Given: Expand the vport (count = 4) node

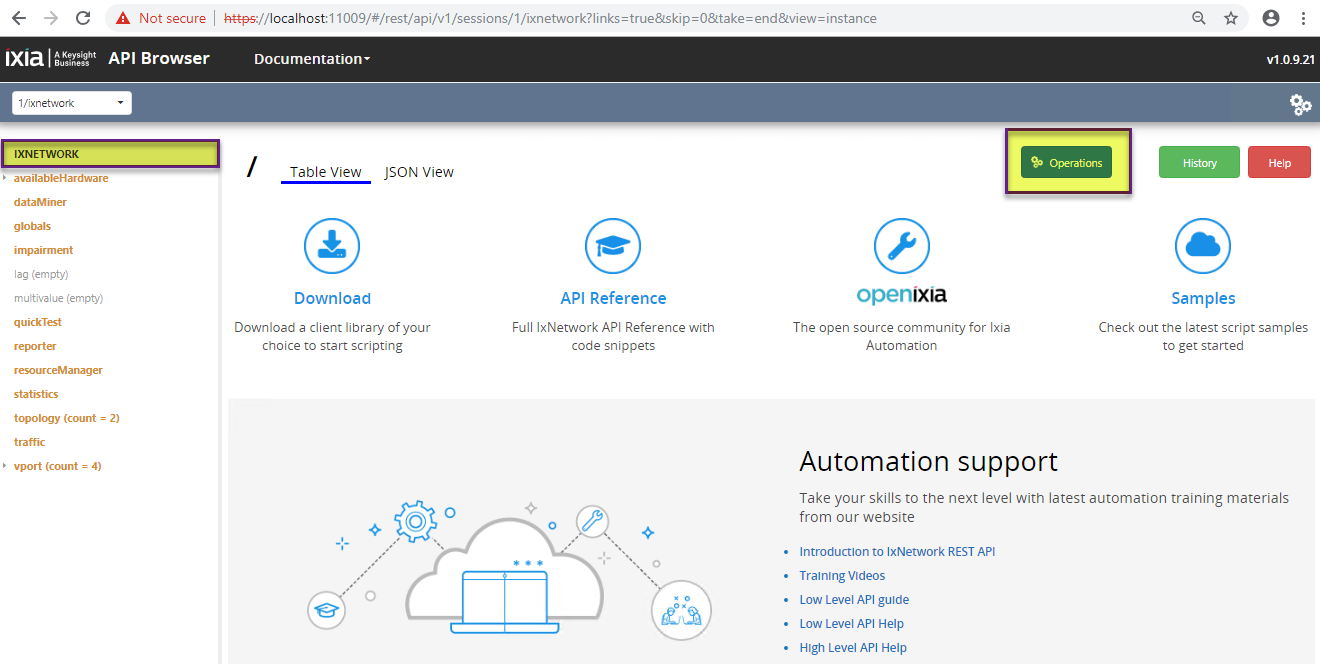Looking at the screenshot, I should coord(5,466).
